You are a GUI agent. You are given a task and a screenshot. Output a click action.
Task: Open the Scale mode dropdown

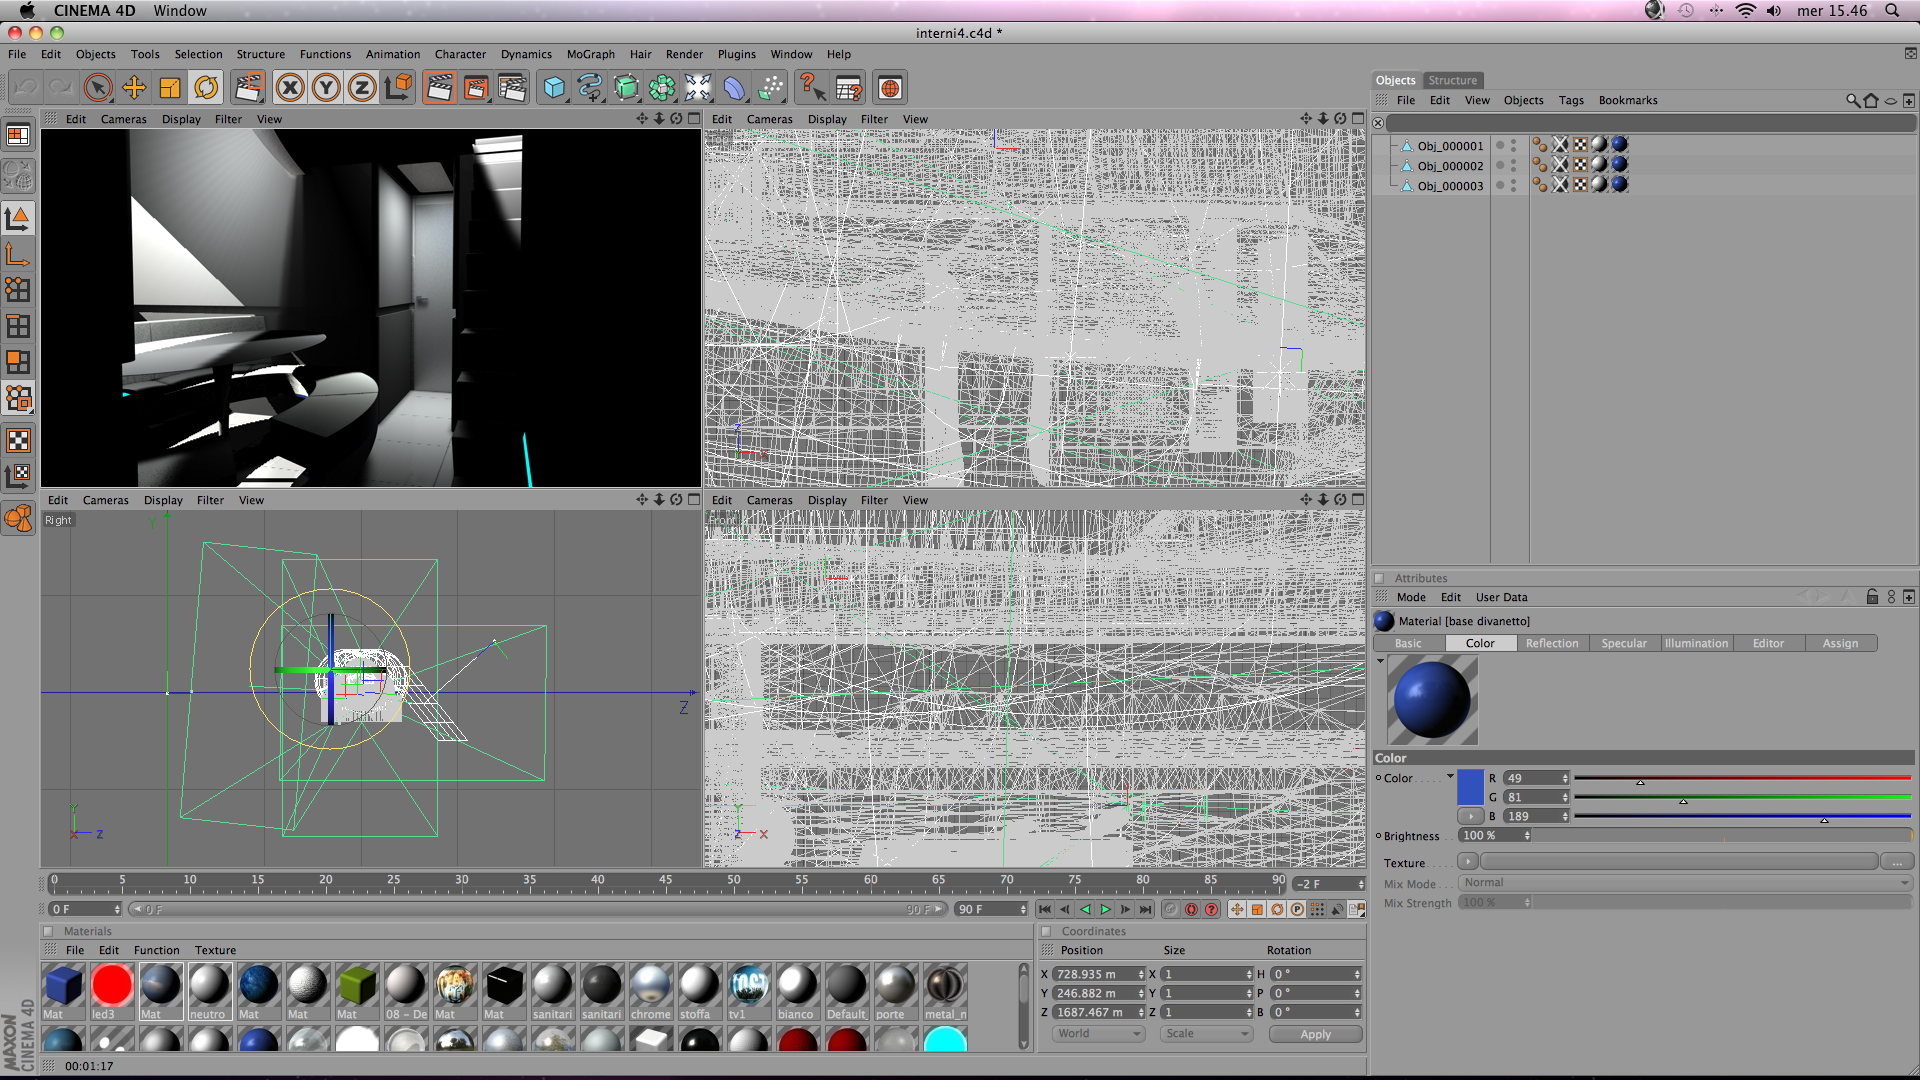[x=1206, y=1034]
